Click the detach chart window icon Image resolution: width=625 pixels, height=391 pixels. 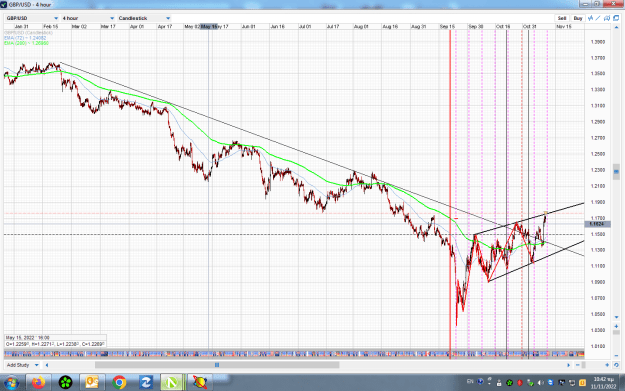[616, 18]
